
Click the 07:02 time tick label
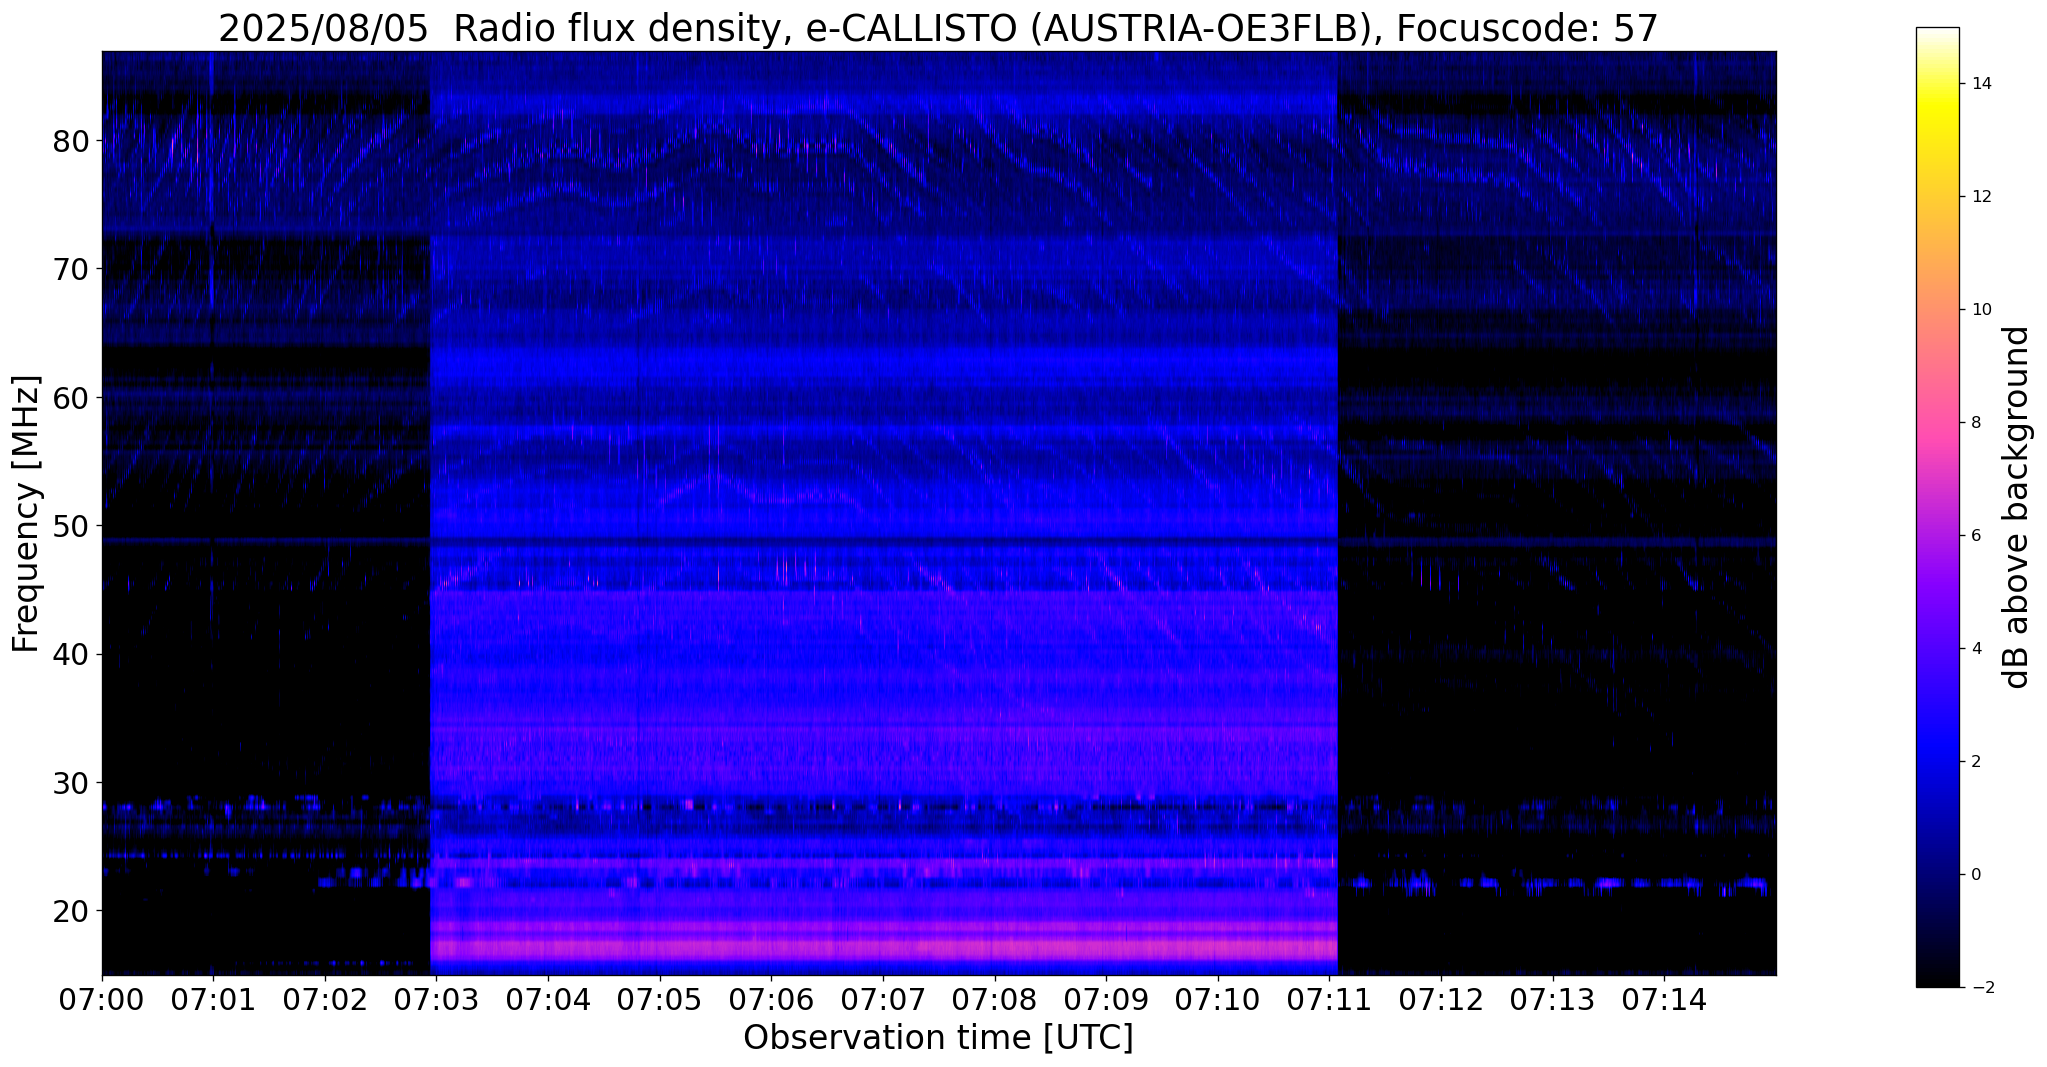[x=325, y=1000]
